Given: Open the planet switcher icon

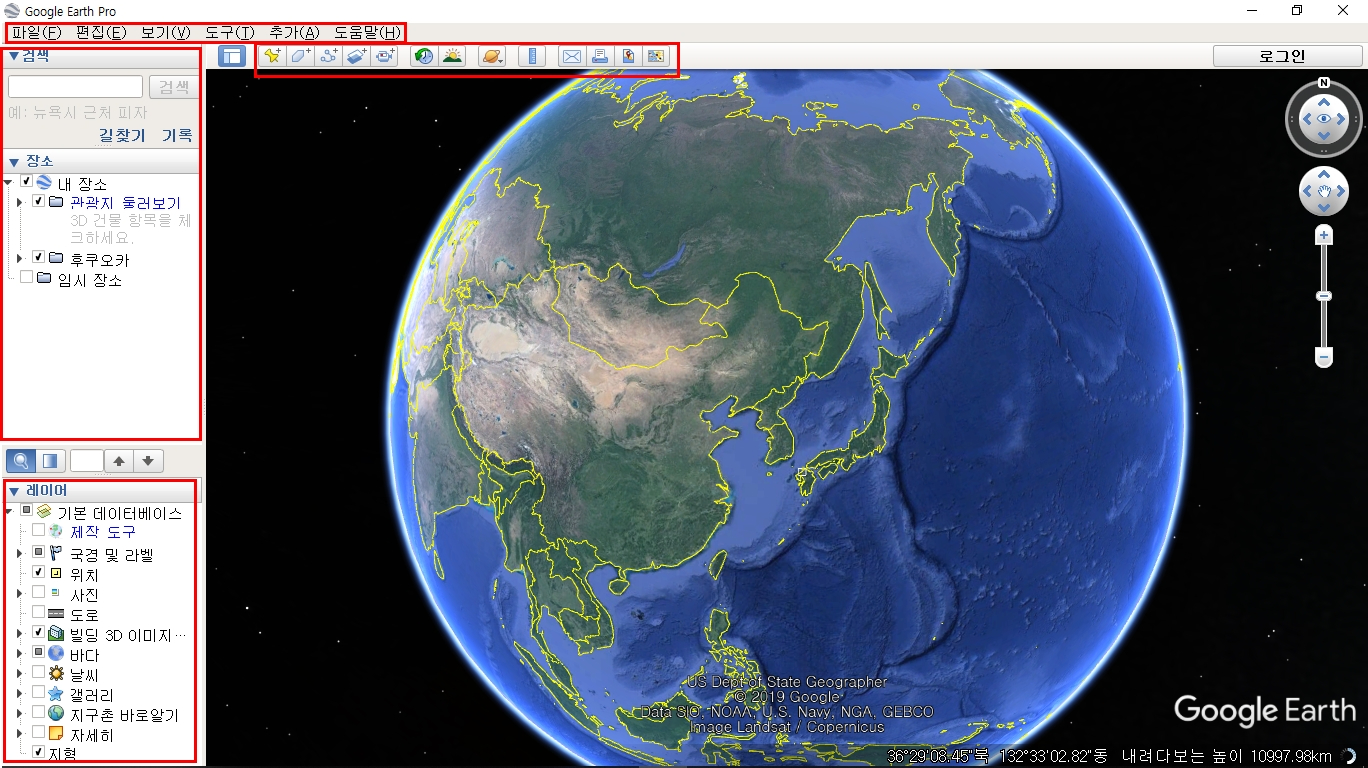Looking at the screenshot, I should 492,56.
